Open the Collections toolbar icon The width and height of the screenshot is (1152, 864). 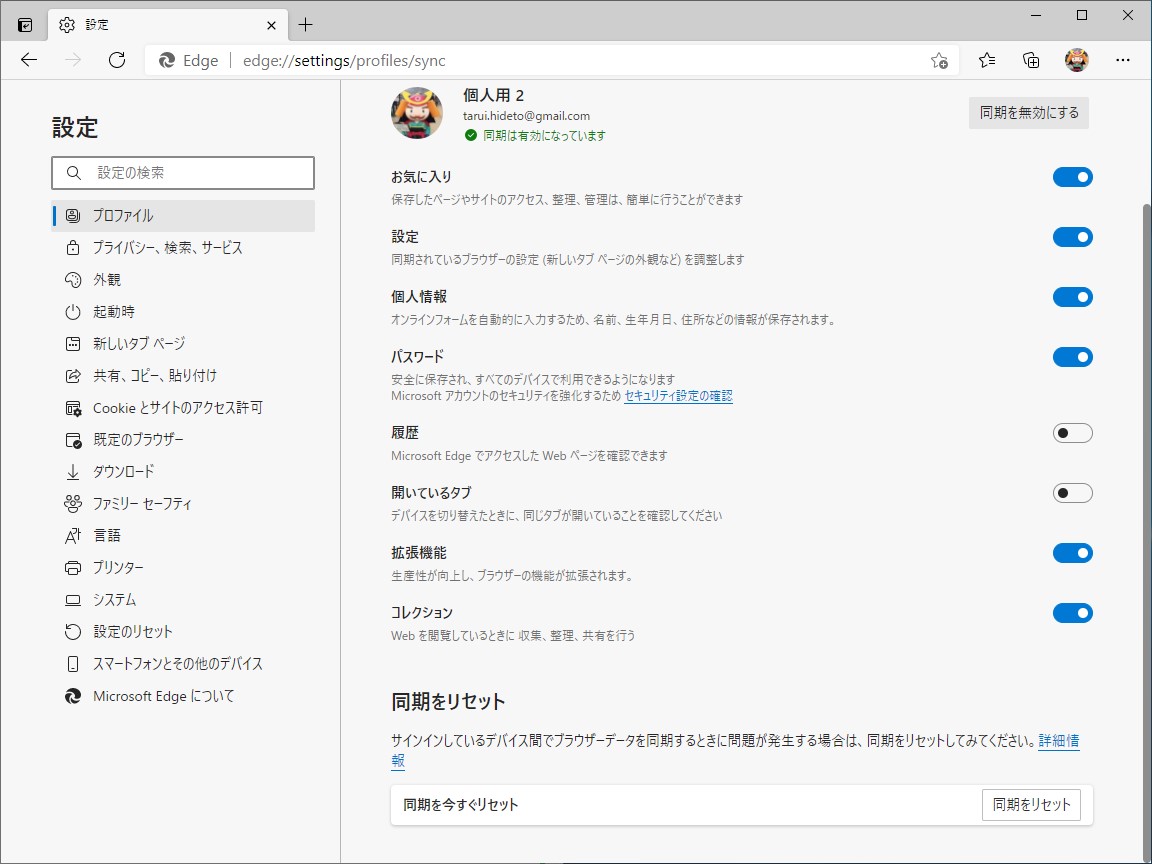[1031, 60]
